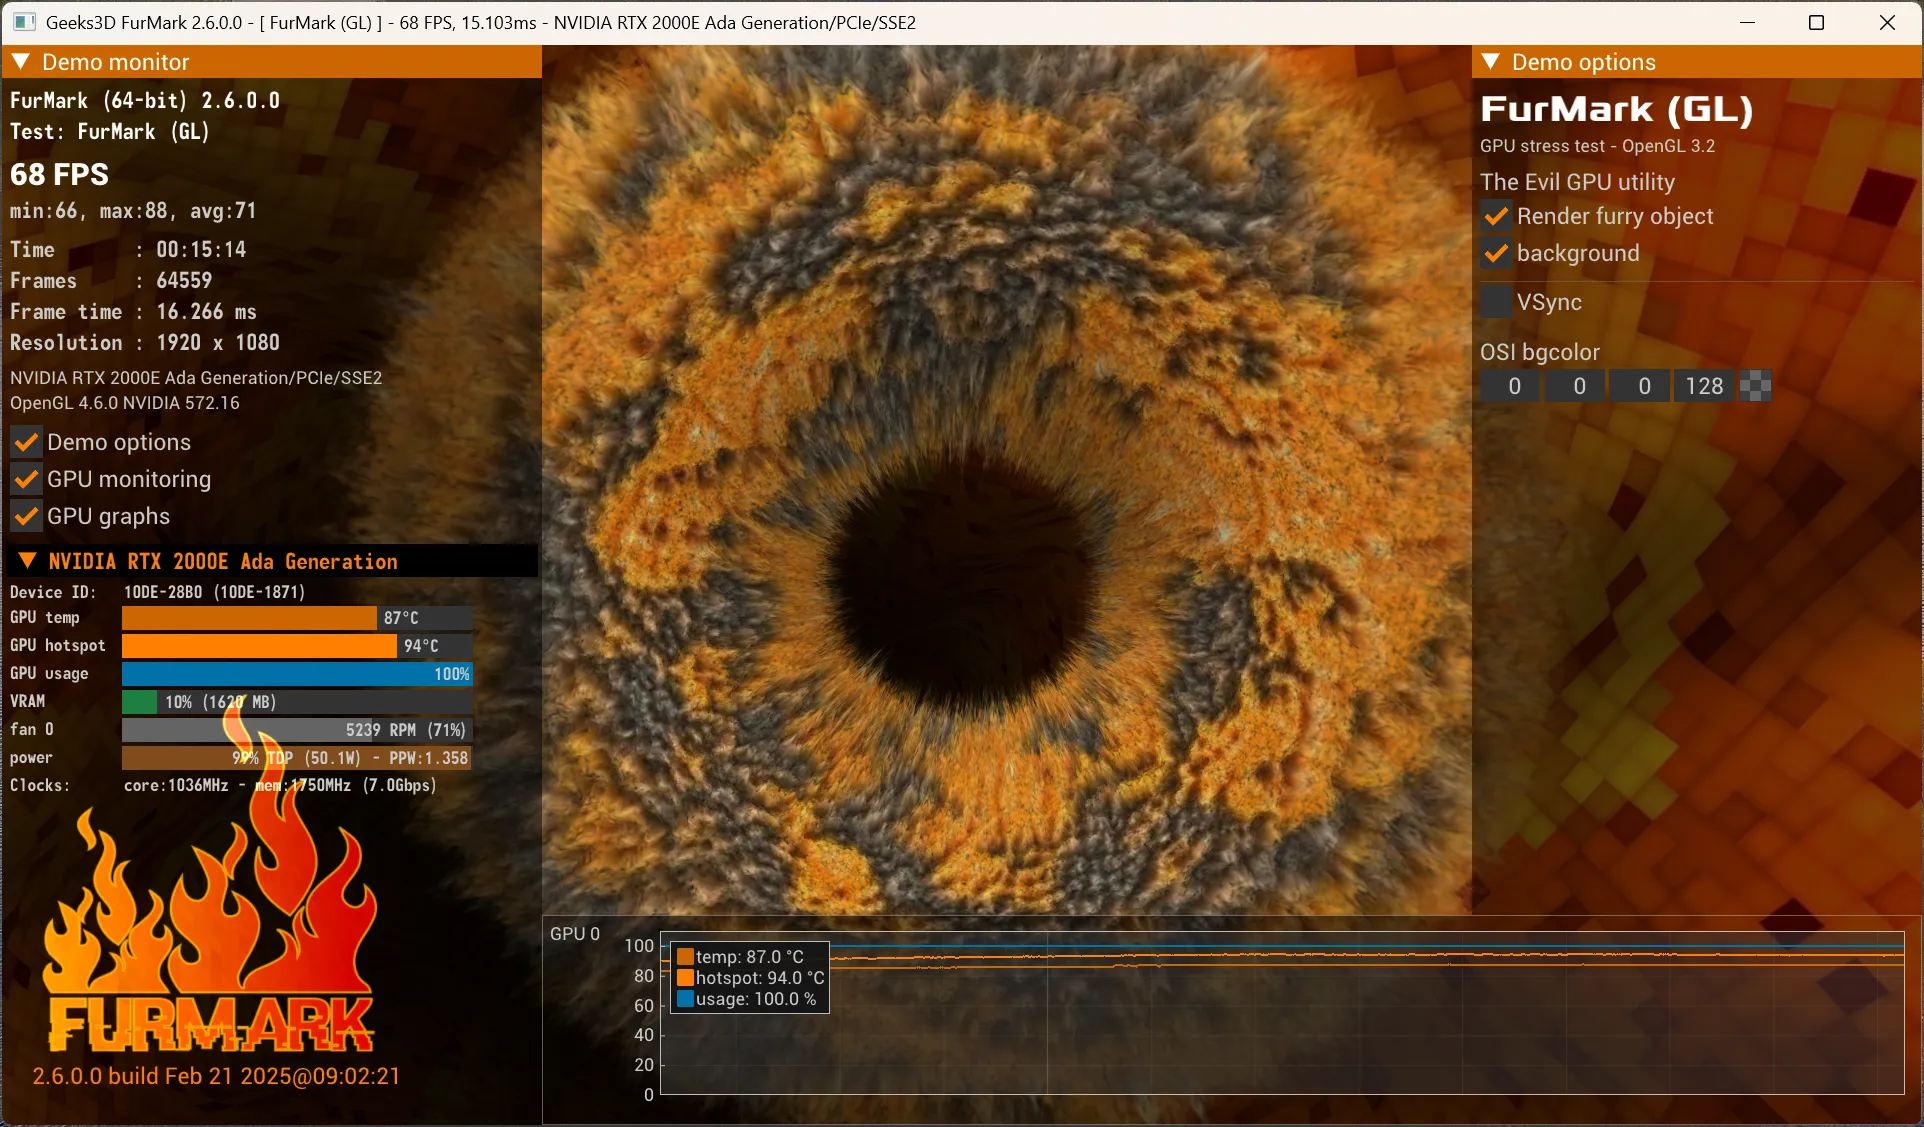Click the temp legend color square in graph
Screen dimensions: 1924x1127
coord(685,957)
